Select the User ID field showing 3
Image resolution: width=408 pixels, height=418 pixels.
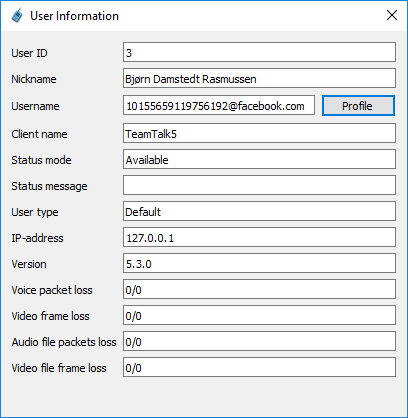(x=259, y=52)
